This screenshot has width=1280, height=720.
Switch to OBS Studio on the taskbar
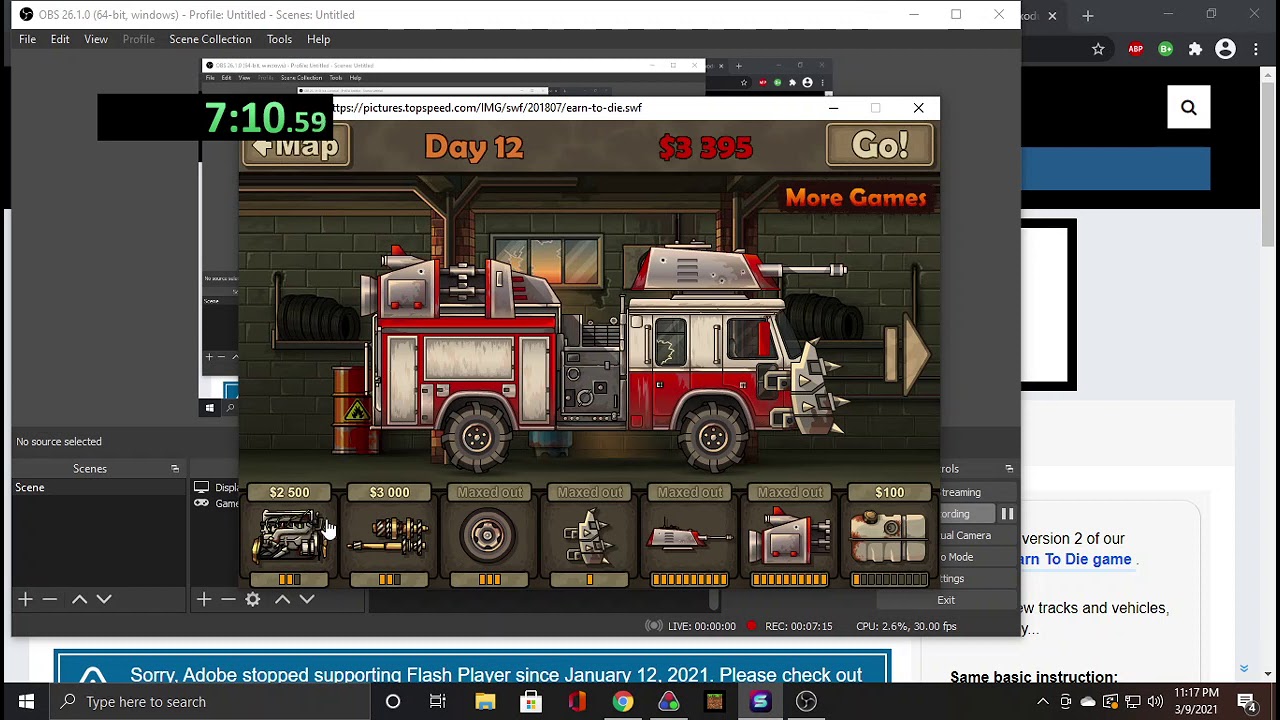(806, 702)
